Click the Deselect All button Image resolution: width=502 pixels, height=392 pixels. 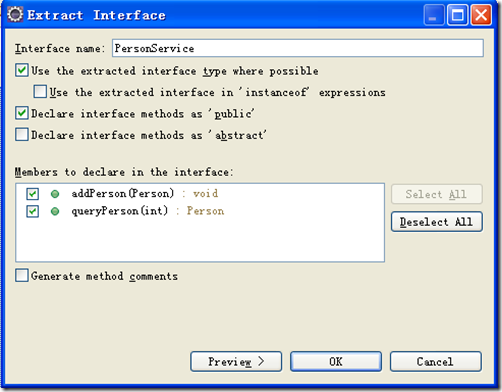tap(437, 222)
